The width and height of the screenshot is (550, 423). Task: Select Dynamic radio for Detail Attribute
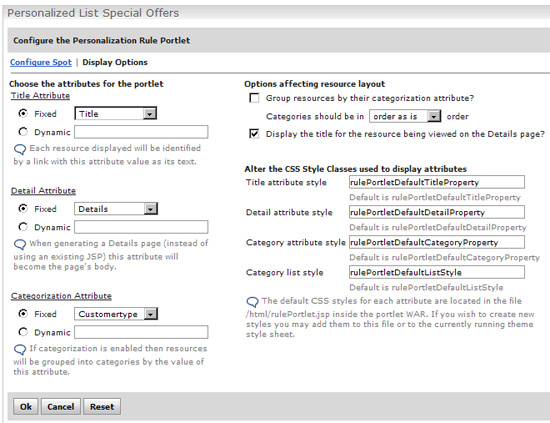click(x=23, y=227)
